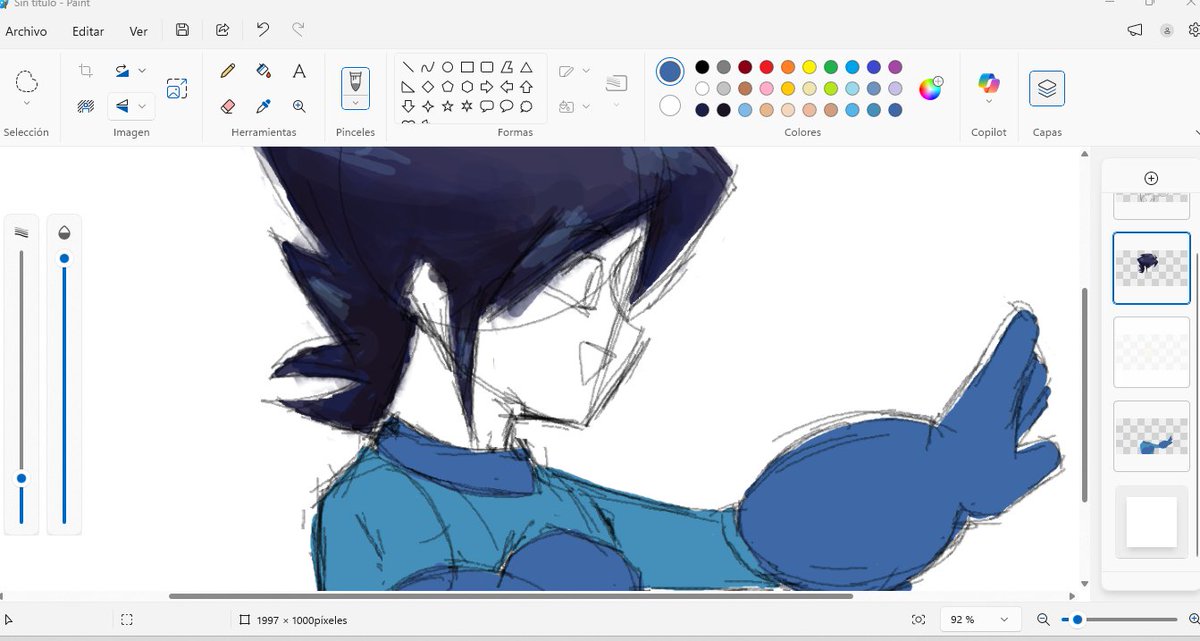Open the Archivo menu

(x=26, y=31)
